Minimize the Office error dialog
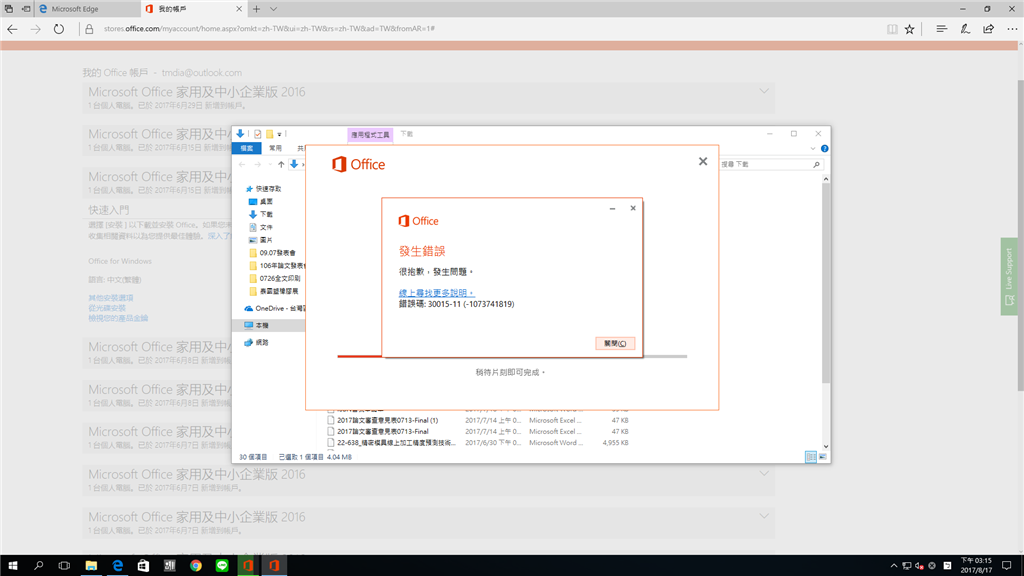Image resolution: width=1024 pixels, height=576 pixels. pos(613,208)
